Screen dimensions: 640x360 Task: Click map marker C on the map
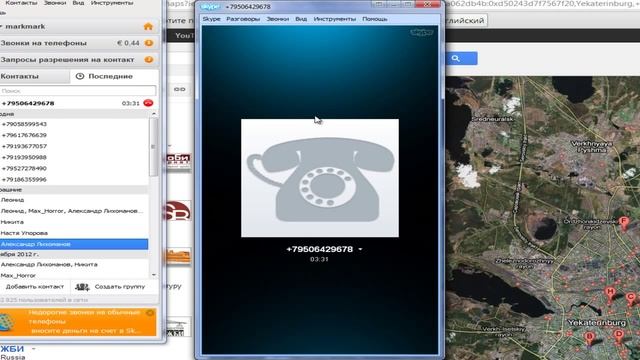(631, 298)
